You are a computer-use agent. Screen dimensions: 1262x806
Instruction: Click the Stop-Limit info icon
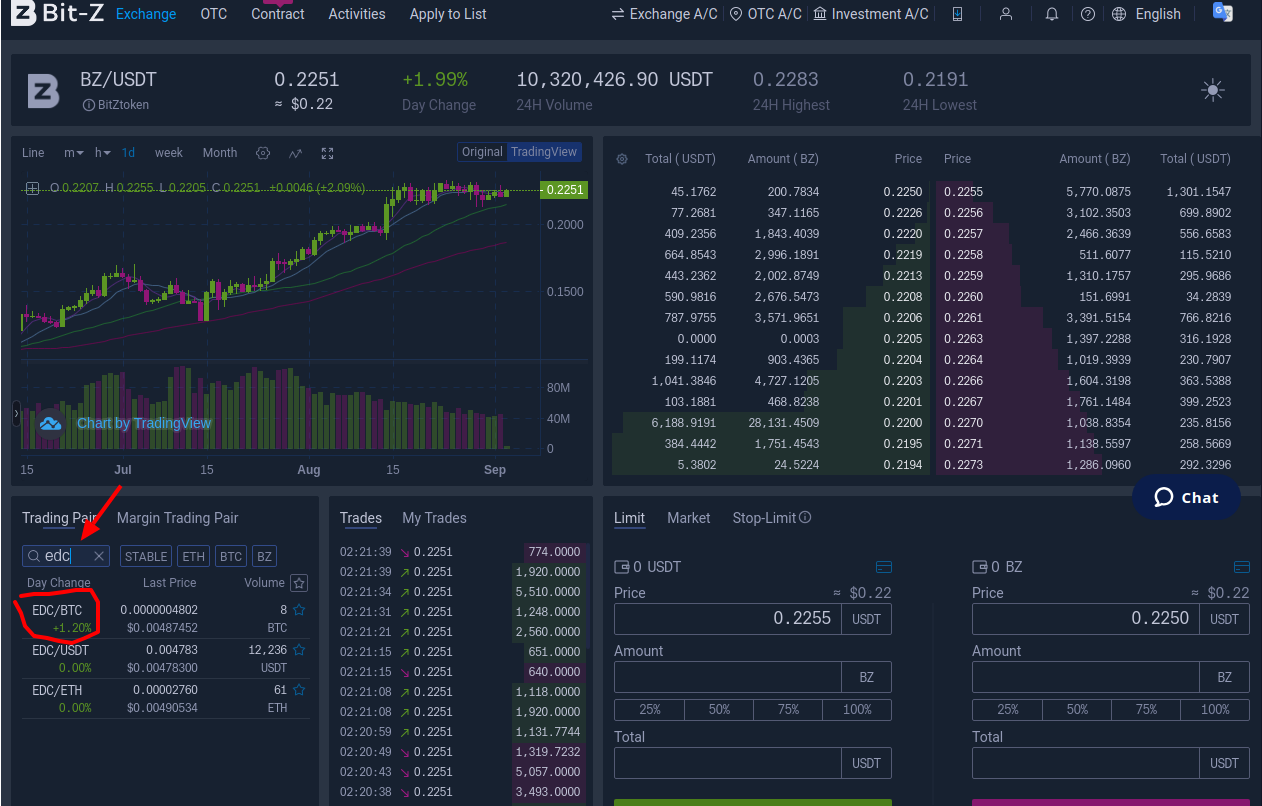point(805,518)
